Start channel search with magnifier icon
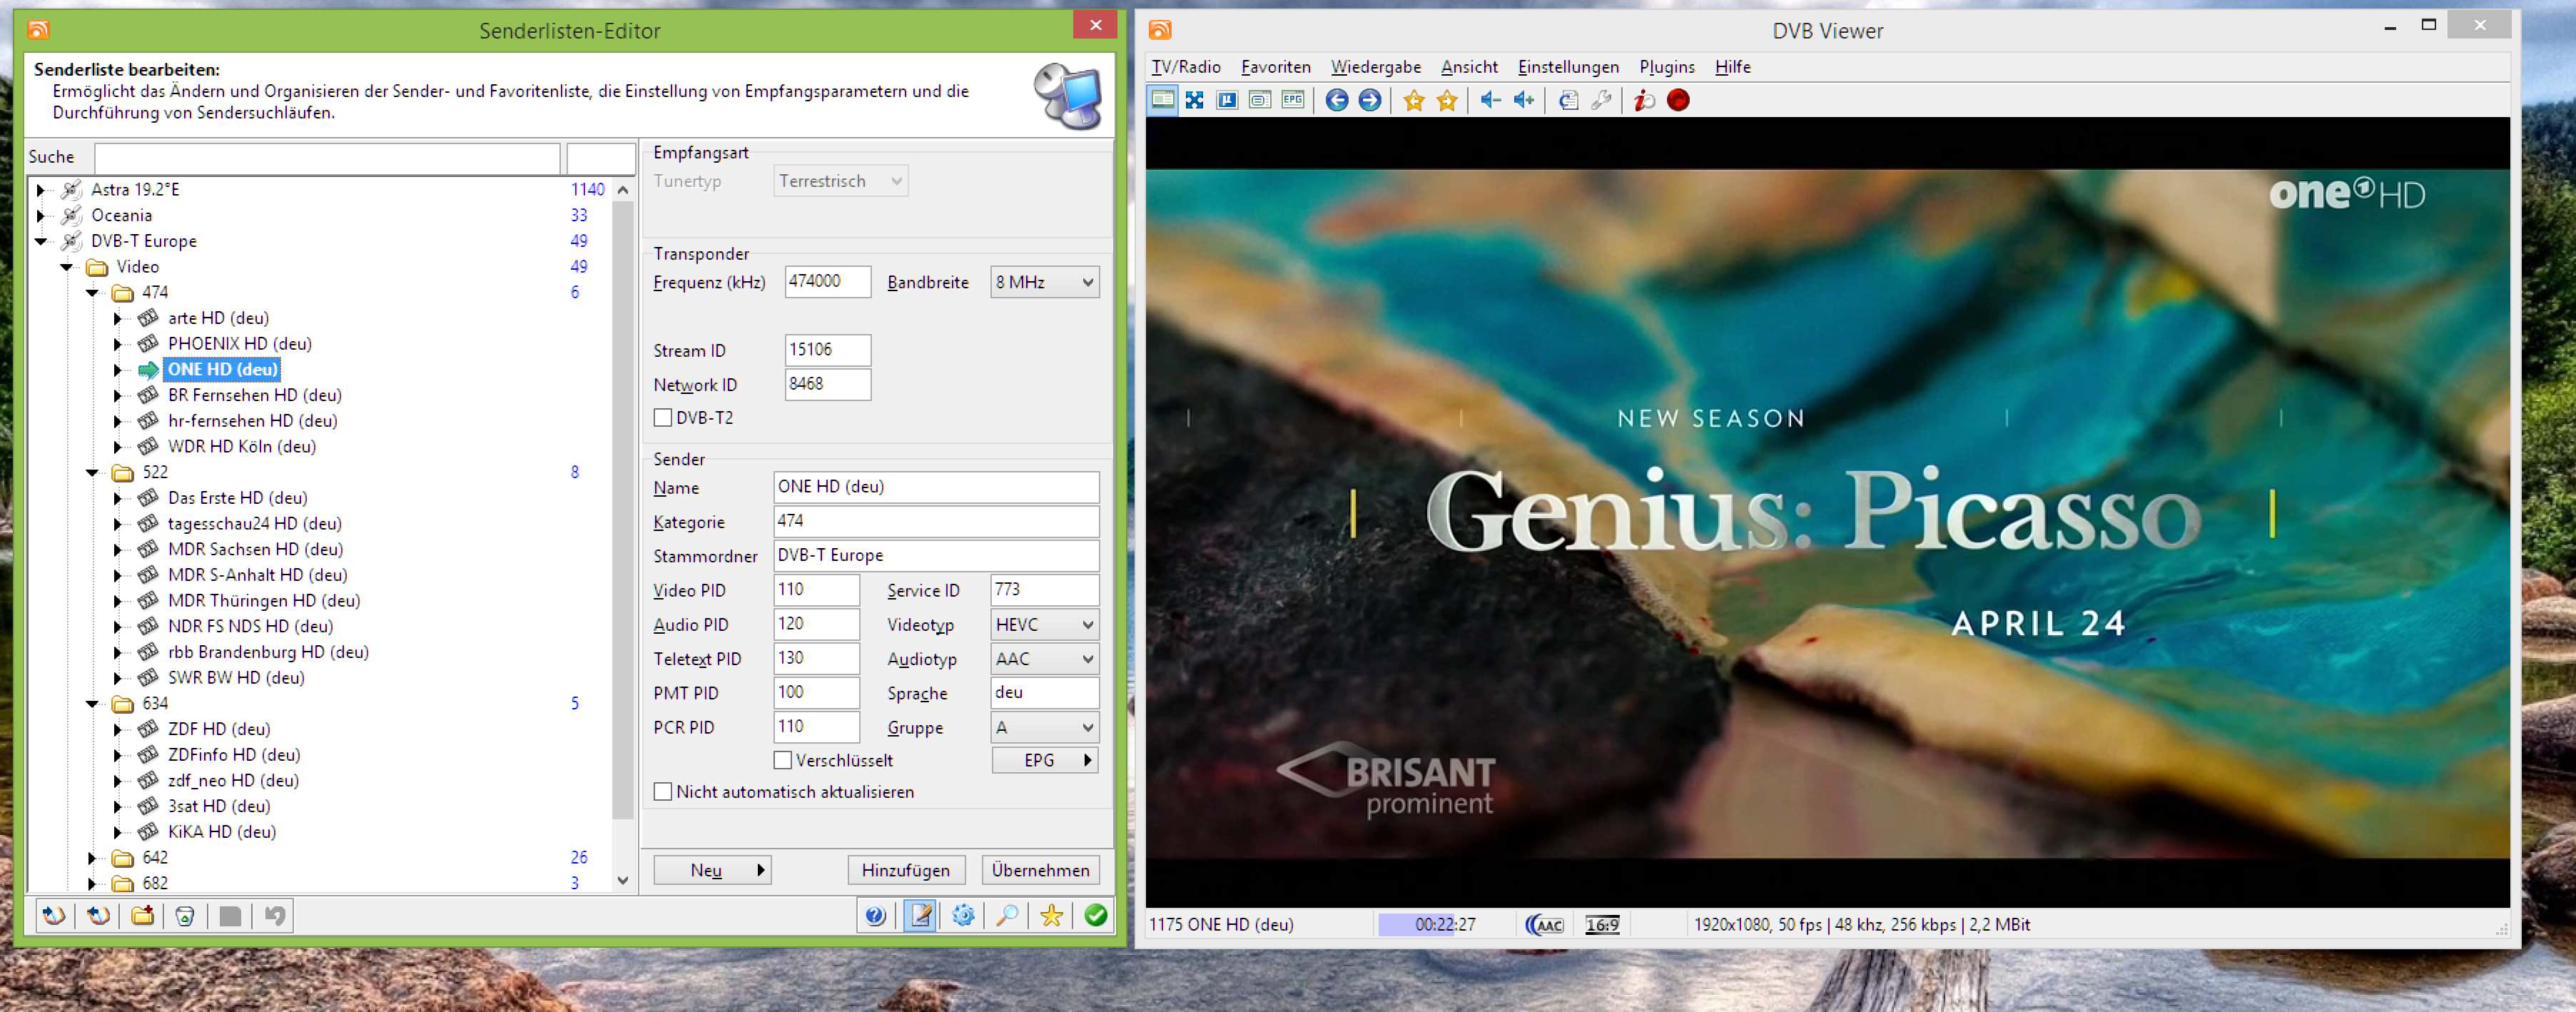Viewport: 2576px width, 1012px height. pyautogui.click(x=1007, y=916)
